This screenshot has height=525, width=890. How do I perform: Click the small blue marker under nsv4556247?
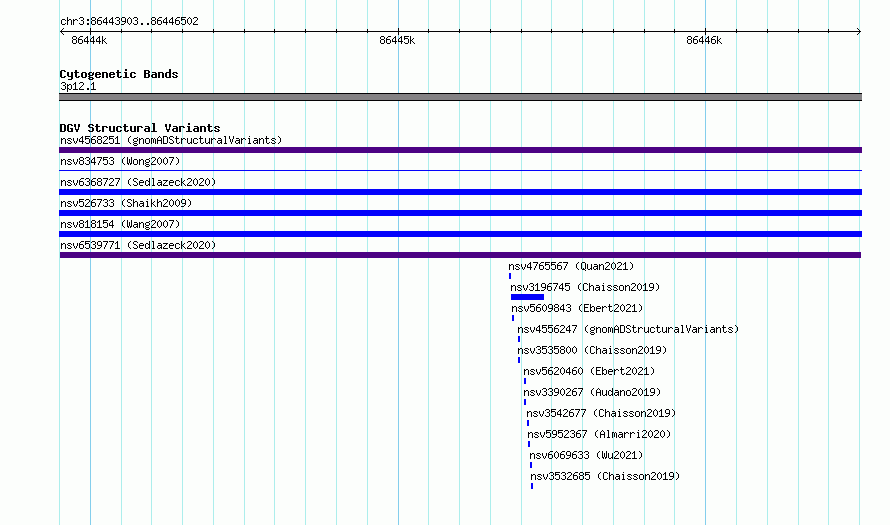pos(519,339)
